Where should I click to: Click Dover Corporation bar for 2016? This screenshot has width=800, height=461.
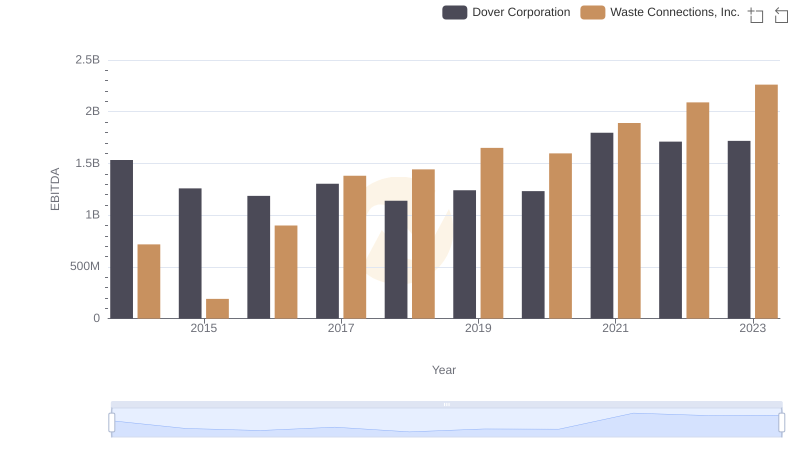click(x=259, y=257)
